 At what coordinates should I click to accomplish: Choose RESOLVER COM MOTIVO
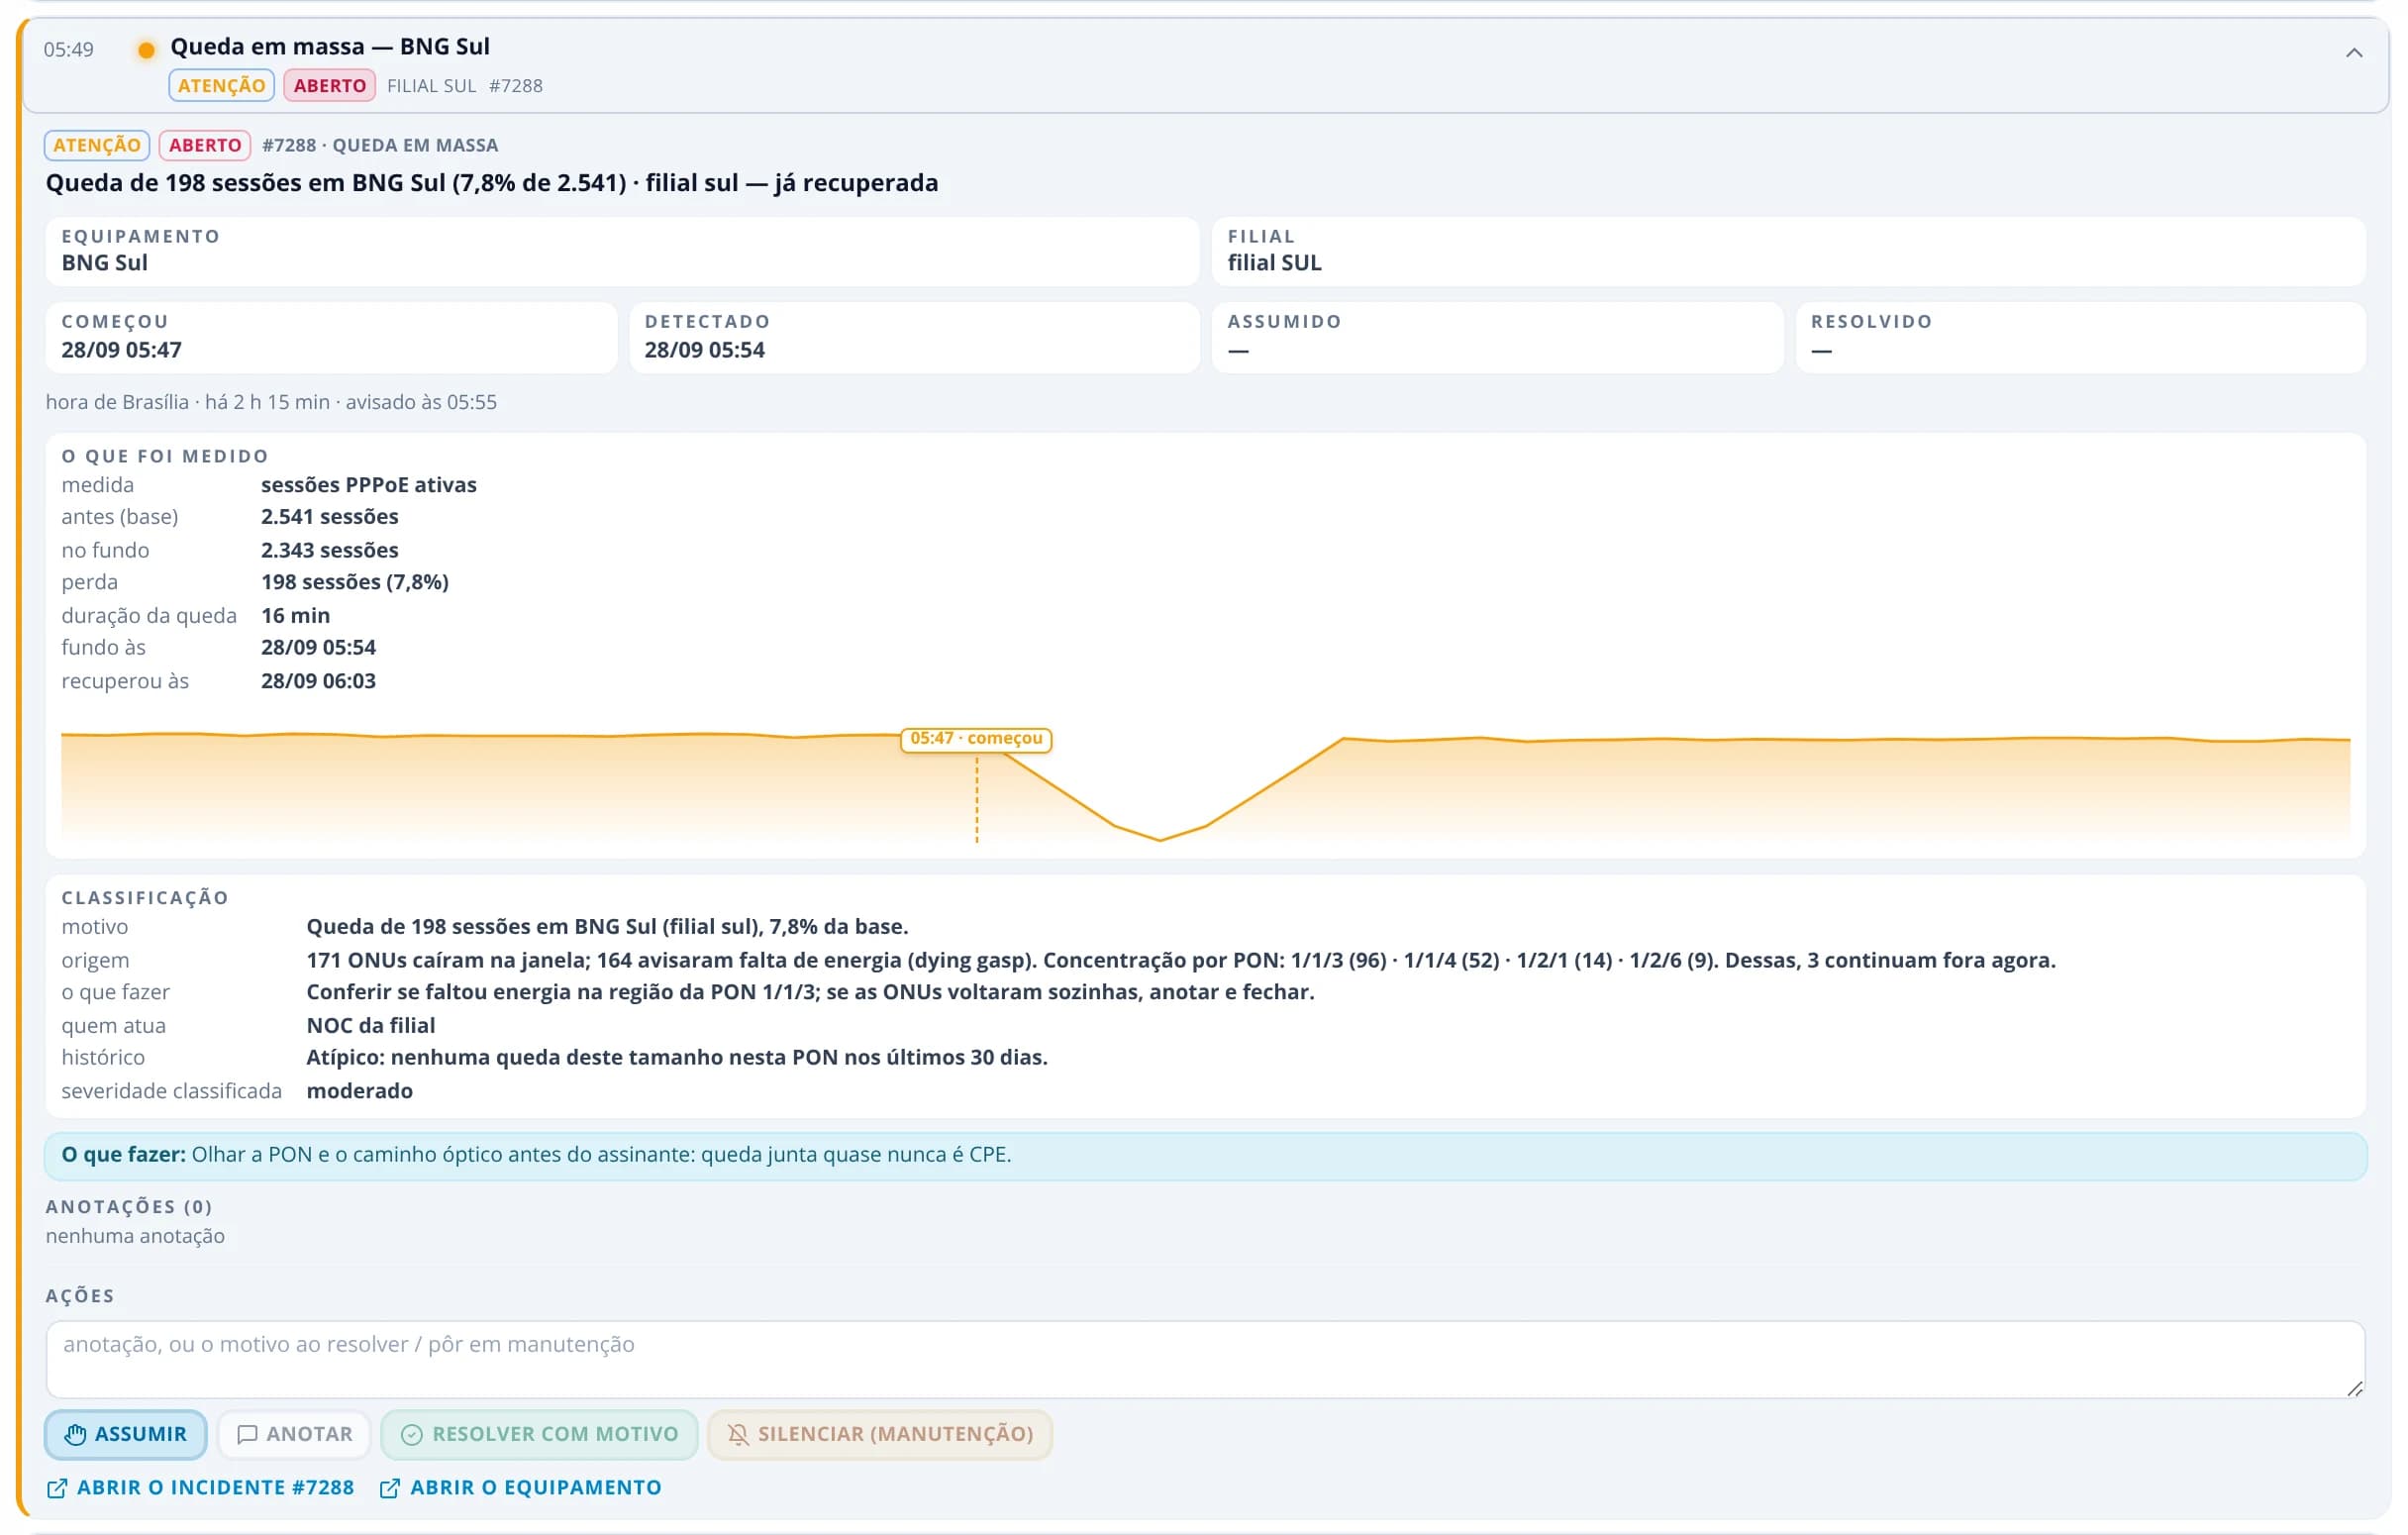point(539,1434)
